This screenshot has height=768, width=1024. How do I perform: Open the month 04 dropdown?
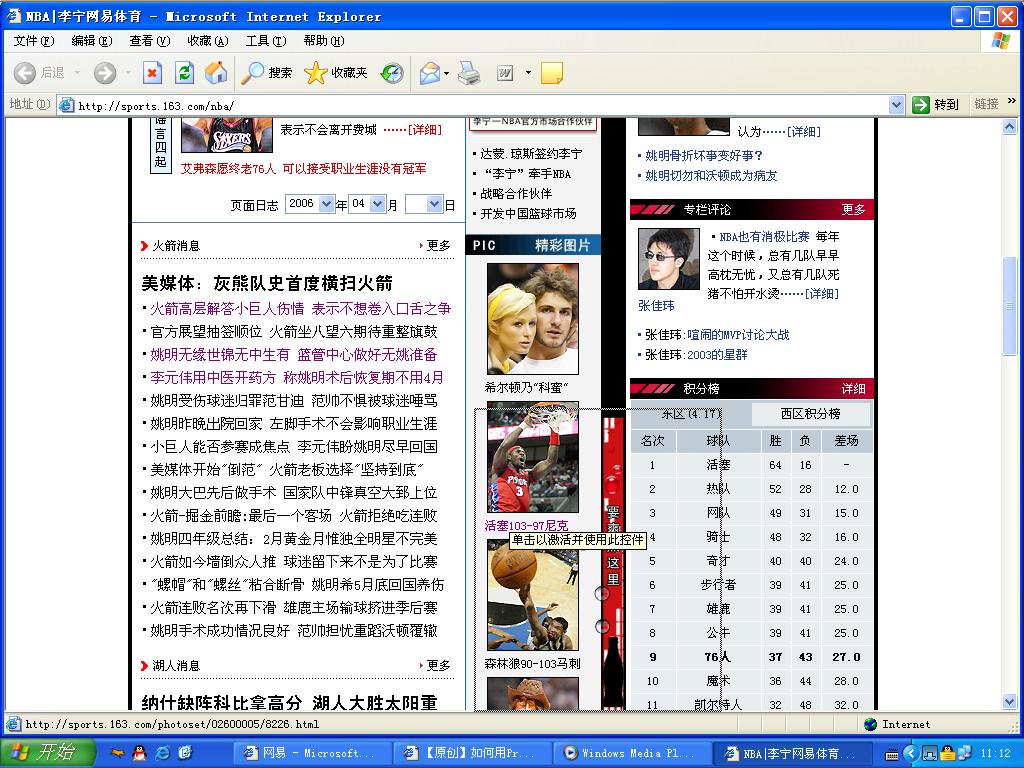377,204
